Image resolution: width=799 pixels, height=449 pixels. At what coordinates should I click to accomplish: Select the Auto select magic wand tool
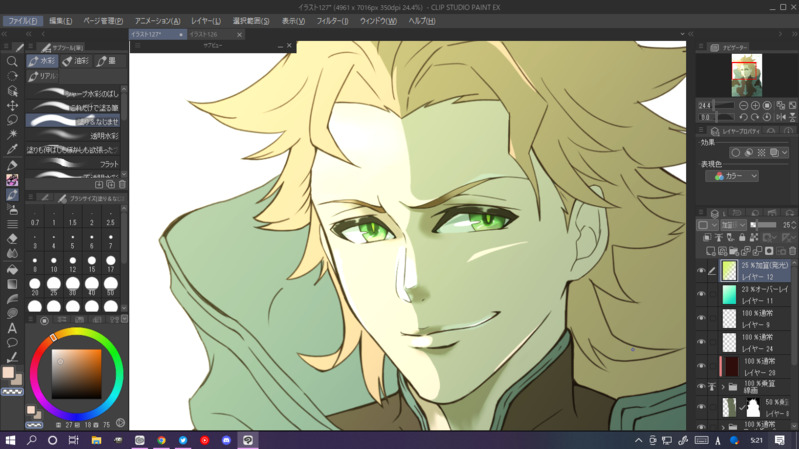[12, 134]
